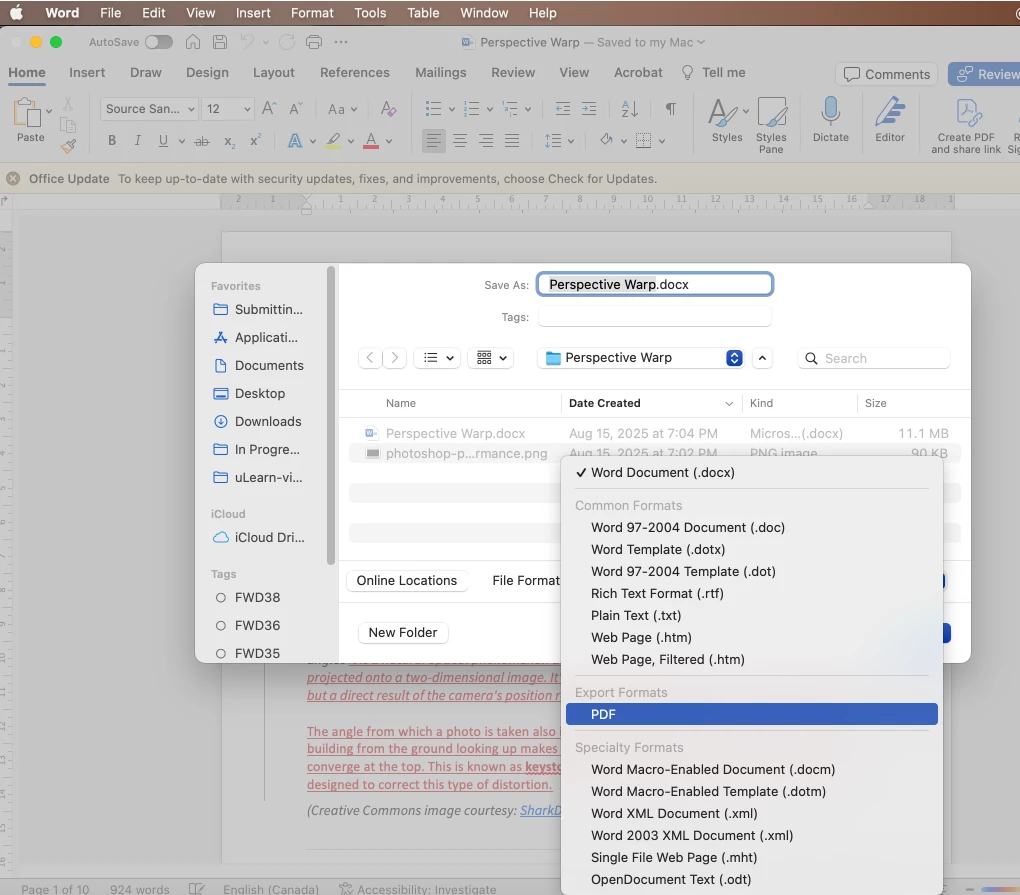1020x895 pixels.
Task: Open the group-by grid dropdown
Action: coord(491,358)
